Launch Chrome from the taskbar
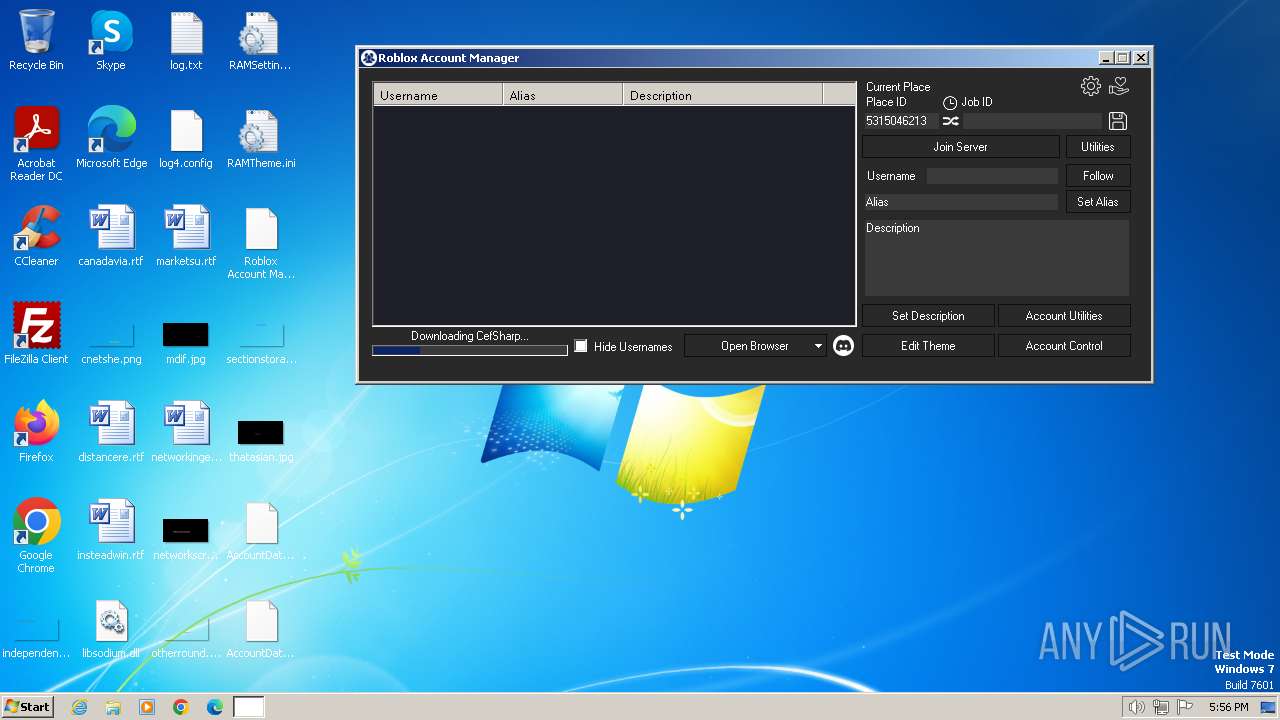 (181, 707)
